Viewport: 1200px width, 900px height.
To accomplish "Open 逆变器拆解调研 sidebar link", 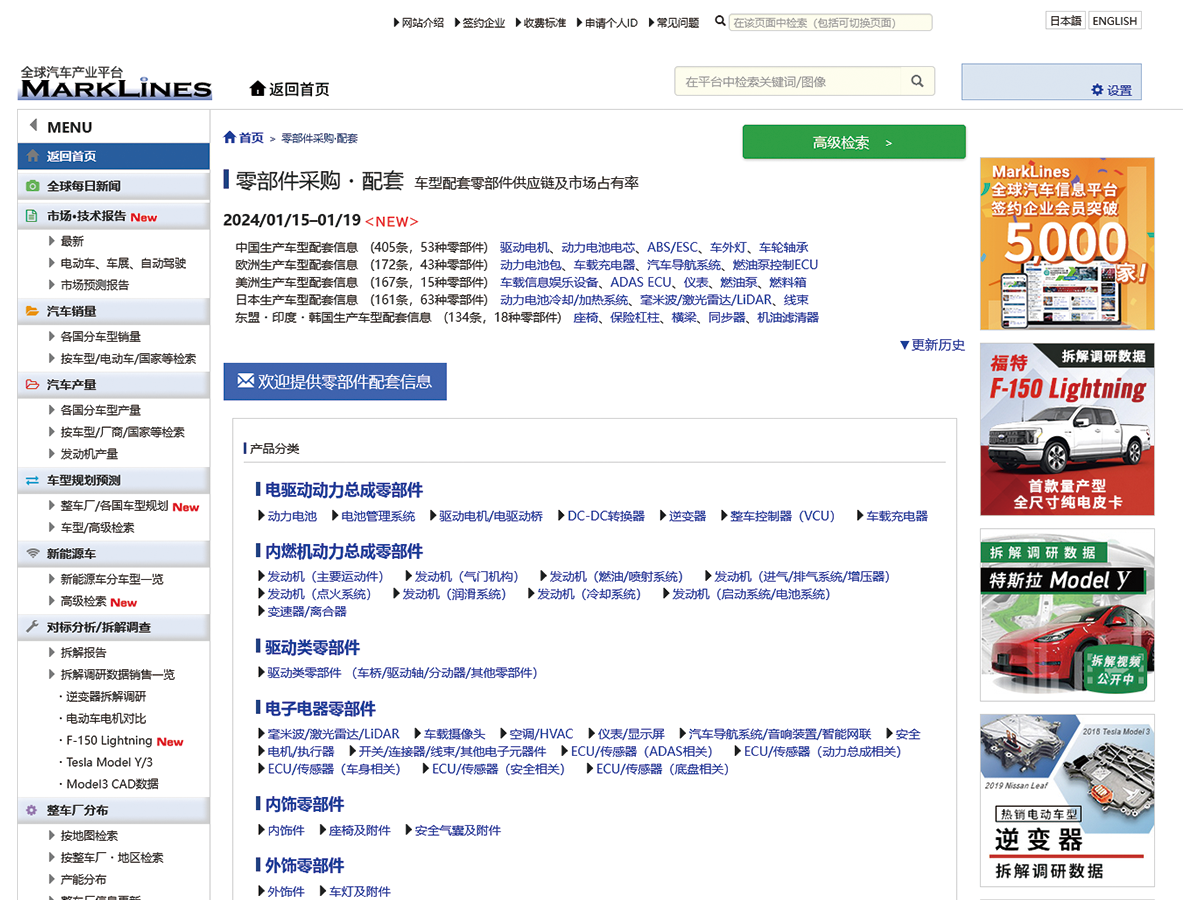I will [x=106, y=696].
